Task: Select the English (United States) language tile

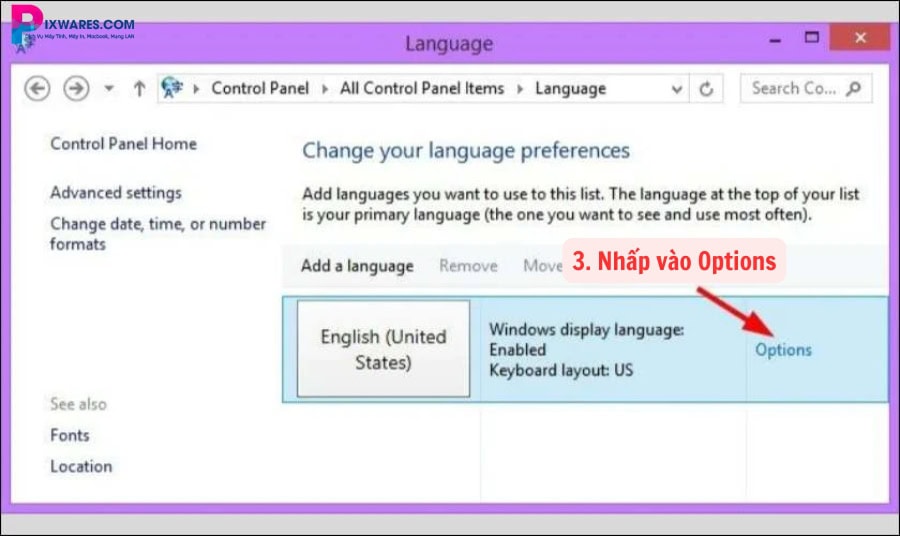Action: point(384,349)
